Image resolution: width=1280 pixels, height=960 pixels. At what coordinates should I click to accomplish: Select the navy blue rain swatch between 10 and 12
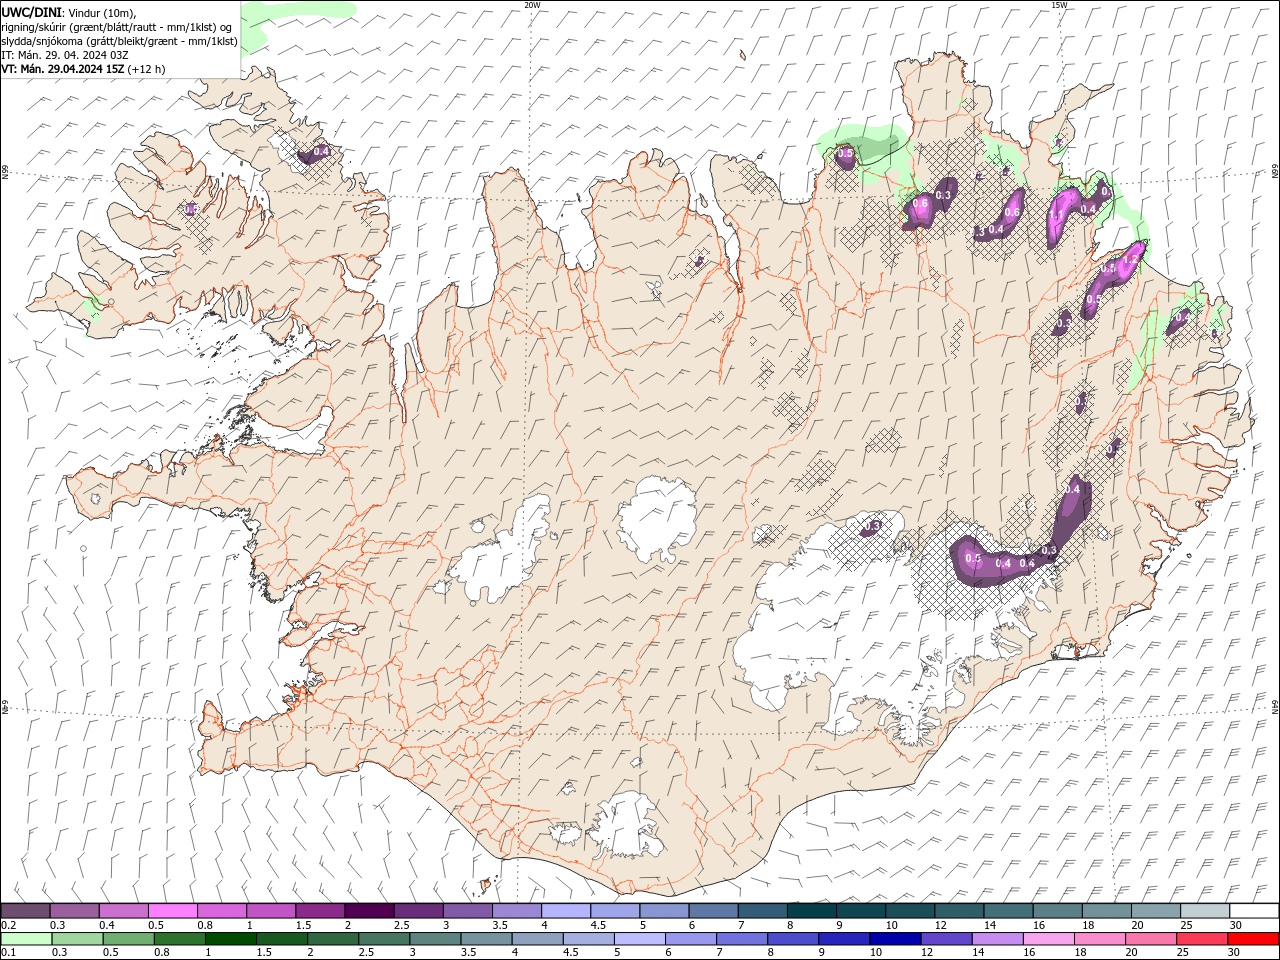pos(894,939)
